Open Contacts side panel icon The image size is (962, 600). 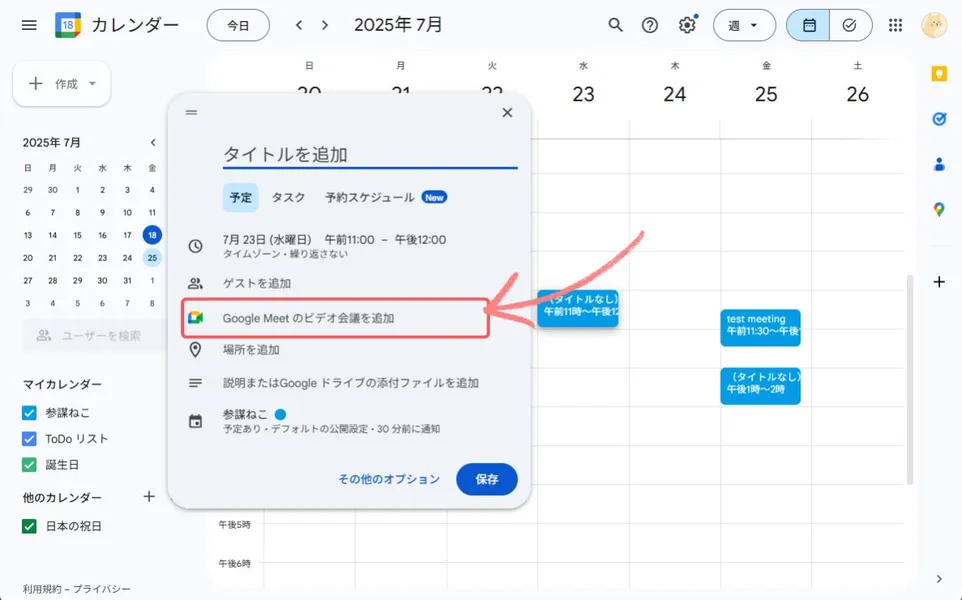pyautogui.click(x=939, y=164)
